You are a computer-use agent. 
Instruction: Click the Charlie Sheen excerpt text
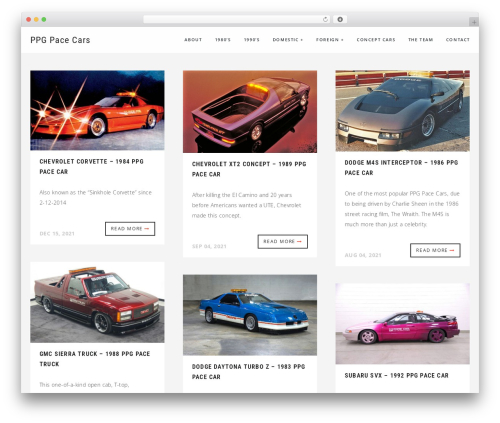pyautogui.click(x=402, y=209)
